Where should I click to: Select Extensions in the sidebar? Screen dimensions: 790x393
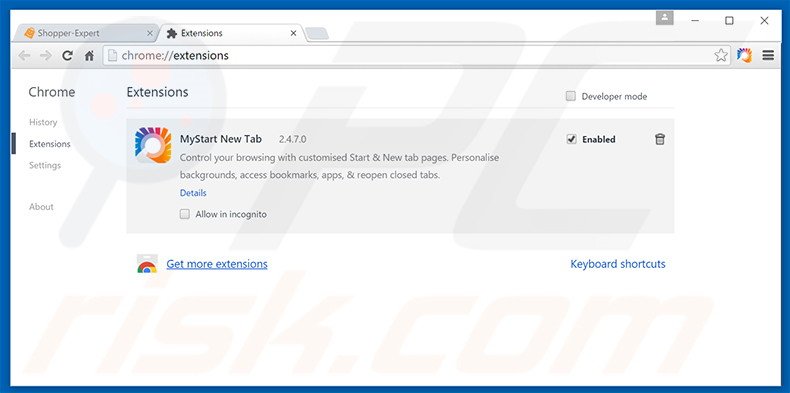[x=50, y=144]
